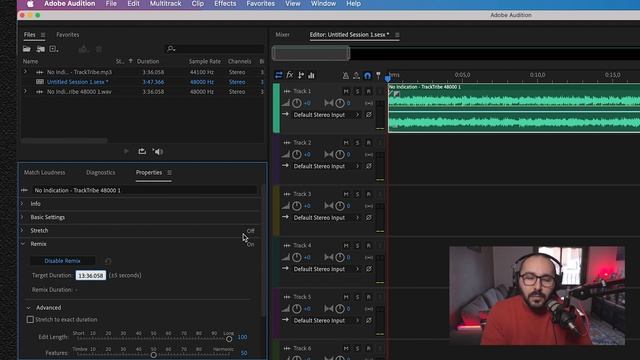The image size is (640, 360).
Task: Click the Files panel play preview button
Action: pyautogui.click(x=126, y=151)
